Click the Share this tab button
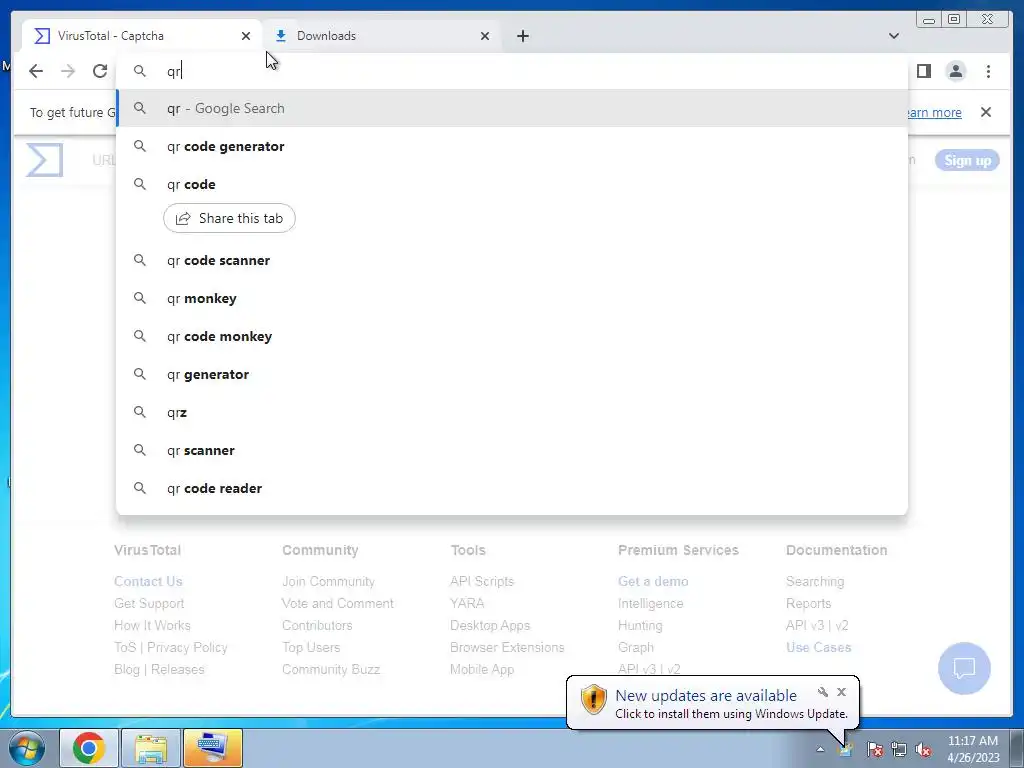Image resolution: width=1024 pixels, height=768 pixels. tap(229, 218)
